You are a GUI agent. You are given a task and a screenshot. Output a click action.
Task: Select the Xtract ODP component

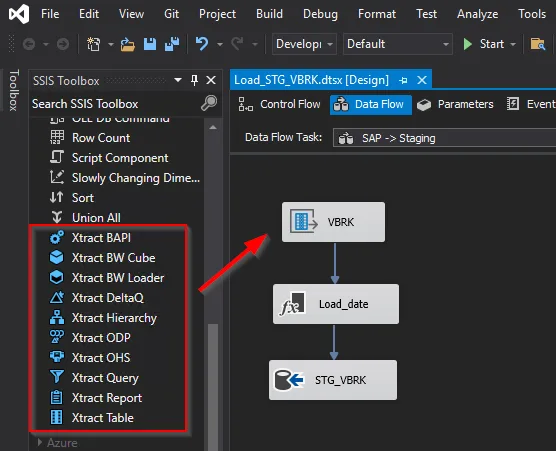coord(101,338)
